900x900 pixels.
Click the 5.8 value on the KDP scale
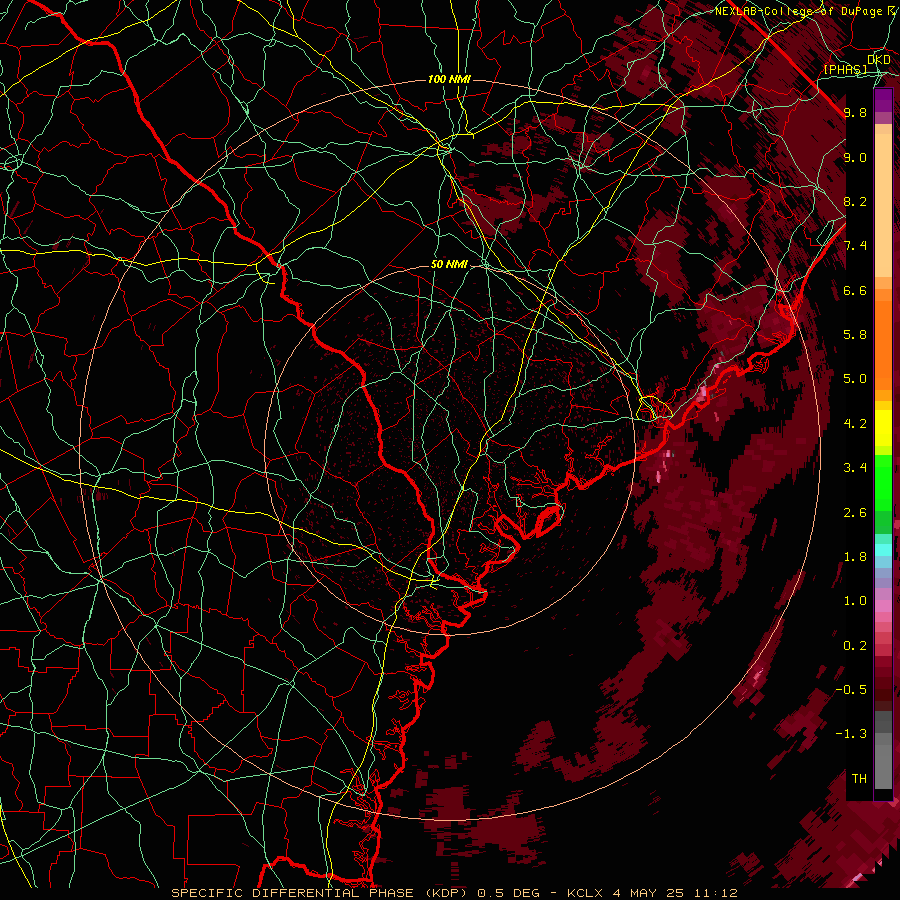click(855, 335)
